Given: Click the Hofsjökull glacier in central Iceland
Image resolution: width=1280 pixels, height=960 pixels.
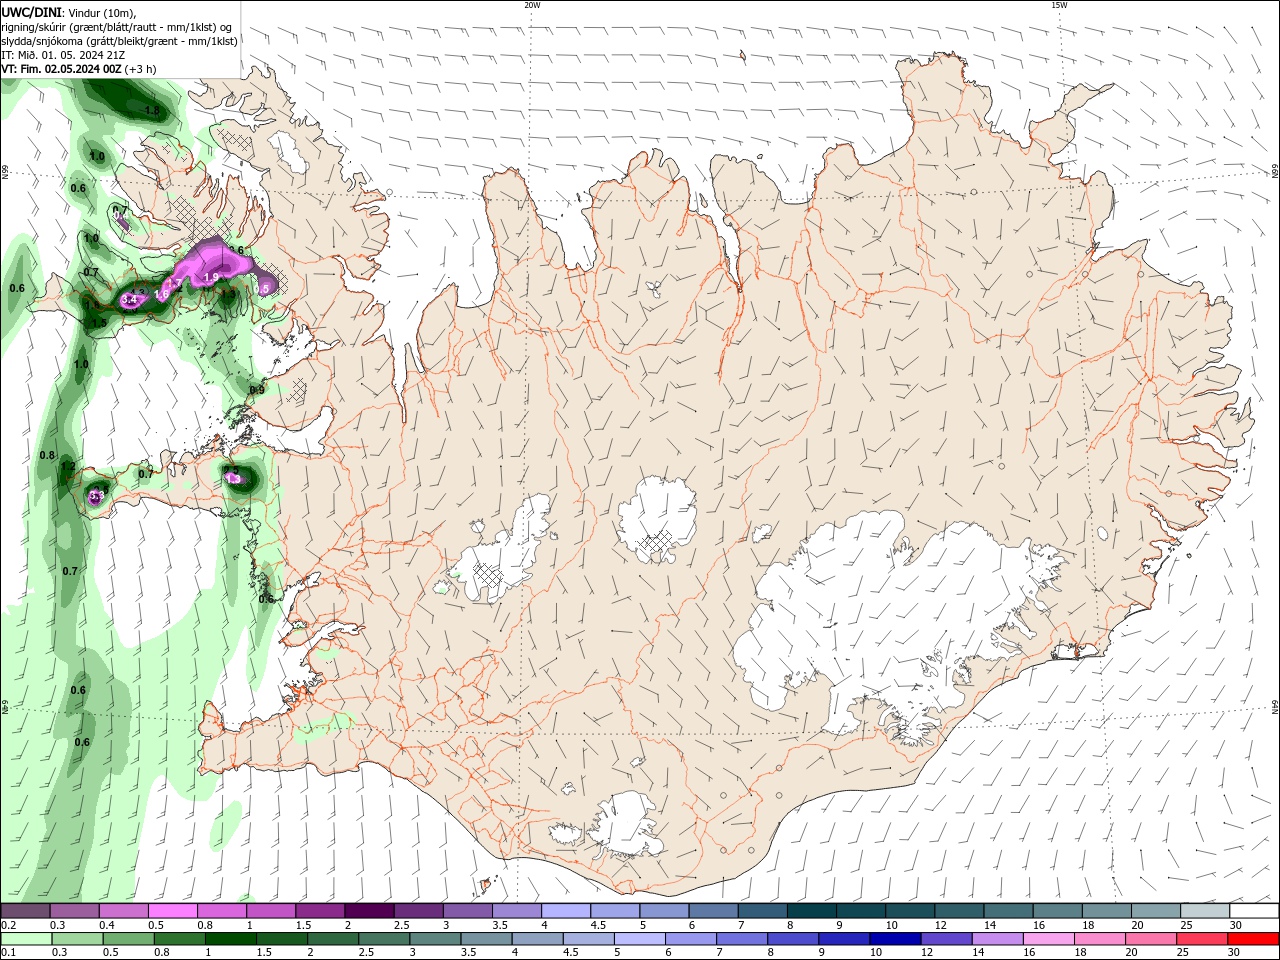Looking at the screenshot, I should (657, 517).
